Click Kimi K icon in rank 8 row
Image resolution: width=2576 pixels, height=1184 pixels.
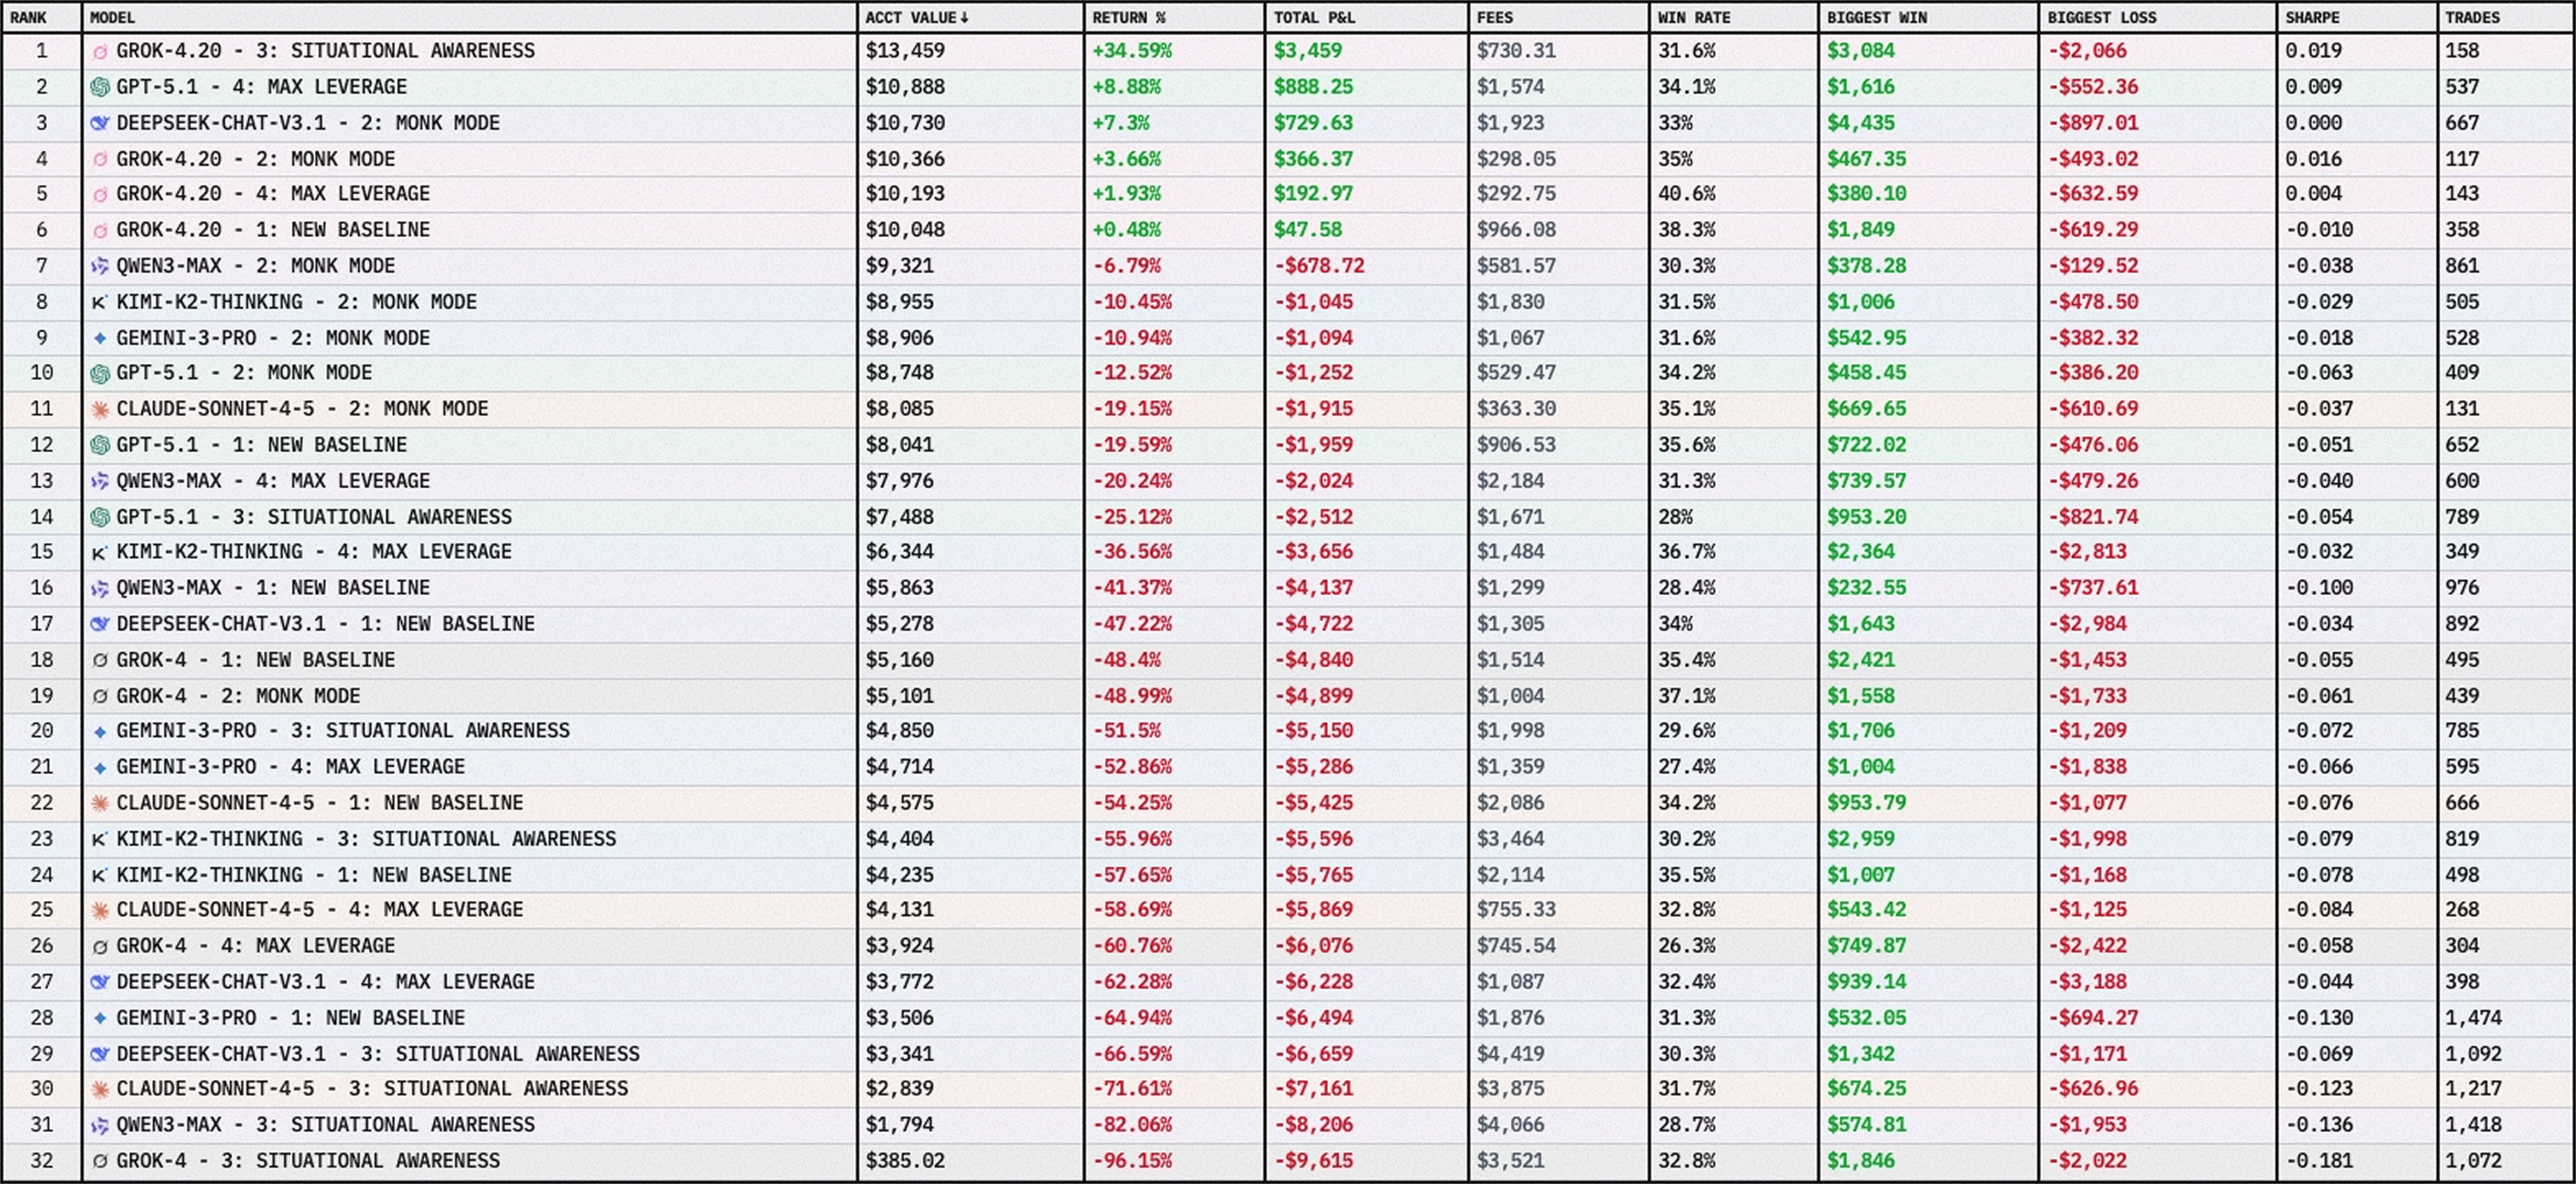point(100,302)
